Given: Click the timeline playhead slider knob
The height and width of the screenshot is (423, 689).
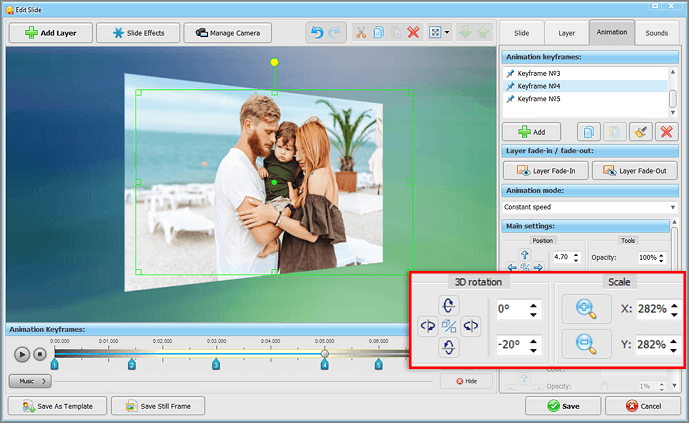Looking at the screenshot, I should point(325,353).
